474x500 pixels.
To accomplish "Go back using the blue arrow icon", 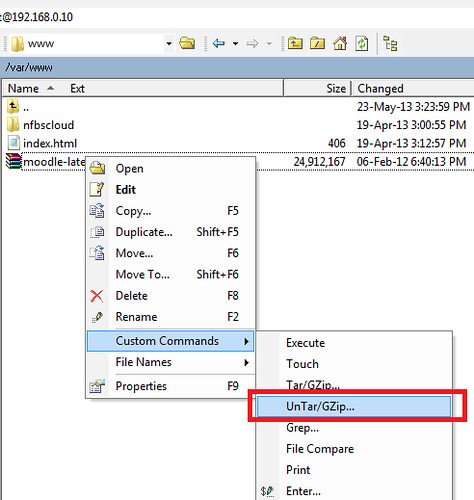I will tap(219, 43).
